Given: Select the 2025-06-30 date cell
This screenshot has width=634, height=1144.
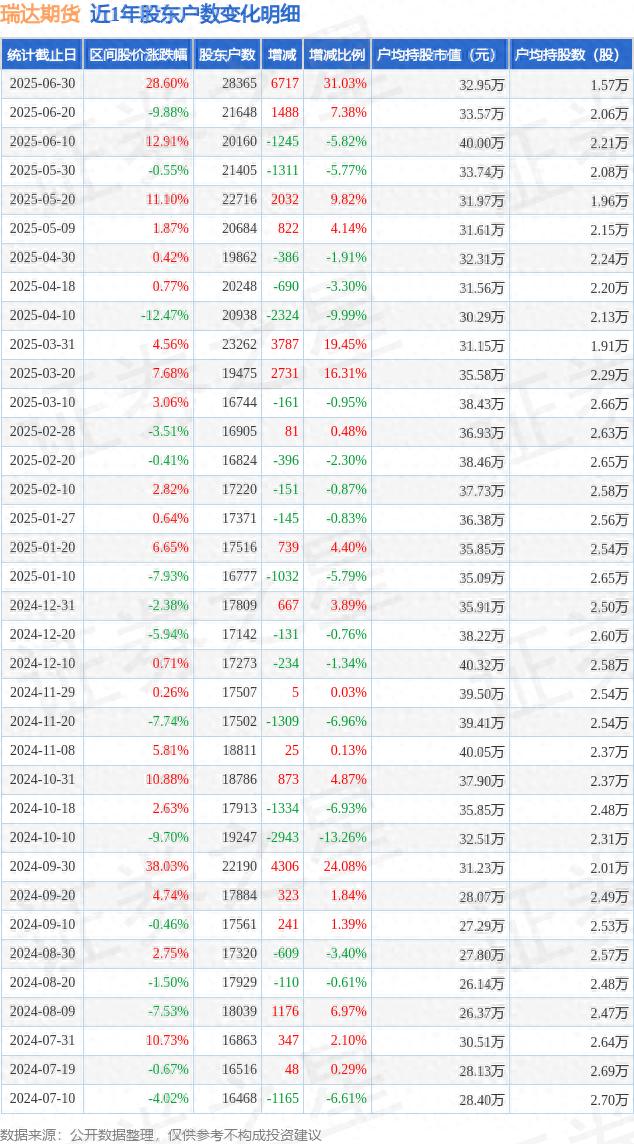Looking at the screenshot, I should (x=42, y=84).
